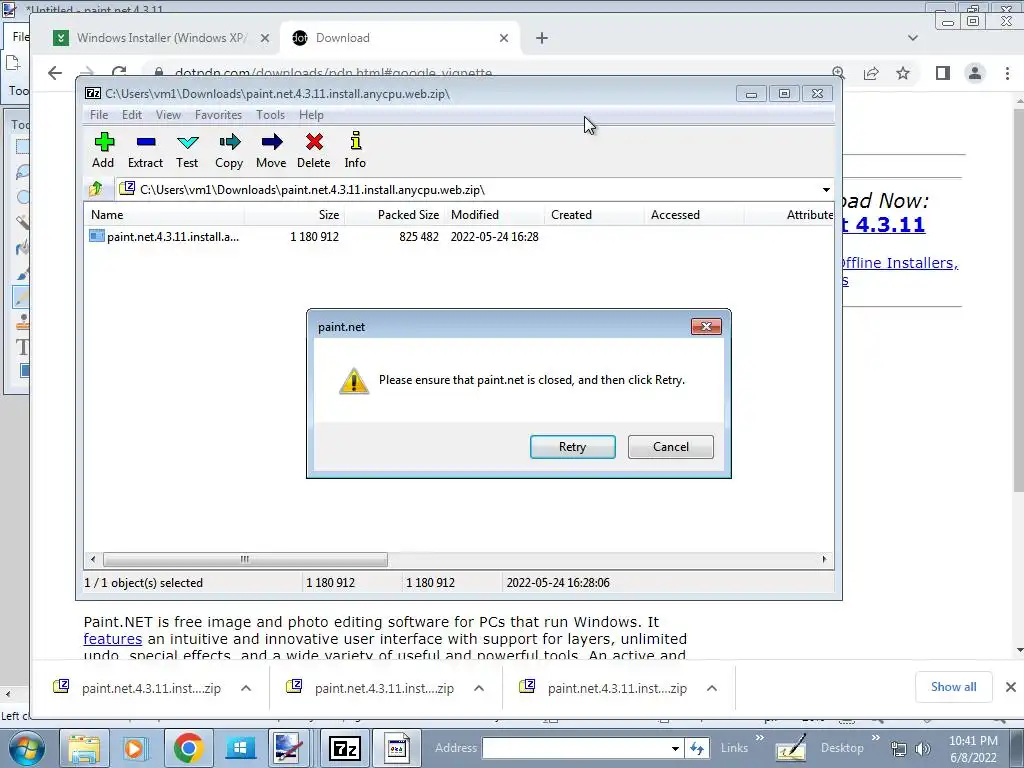Go up one folder level in 7-Zip

[x=96, y=189]
